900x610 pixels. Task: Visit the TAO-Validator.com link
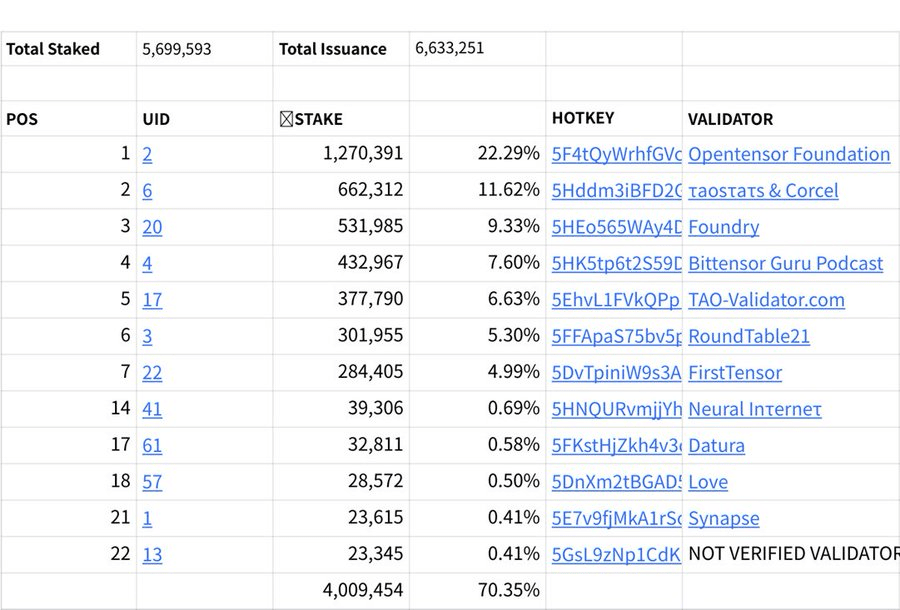[x=766, y=300]
